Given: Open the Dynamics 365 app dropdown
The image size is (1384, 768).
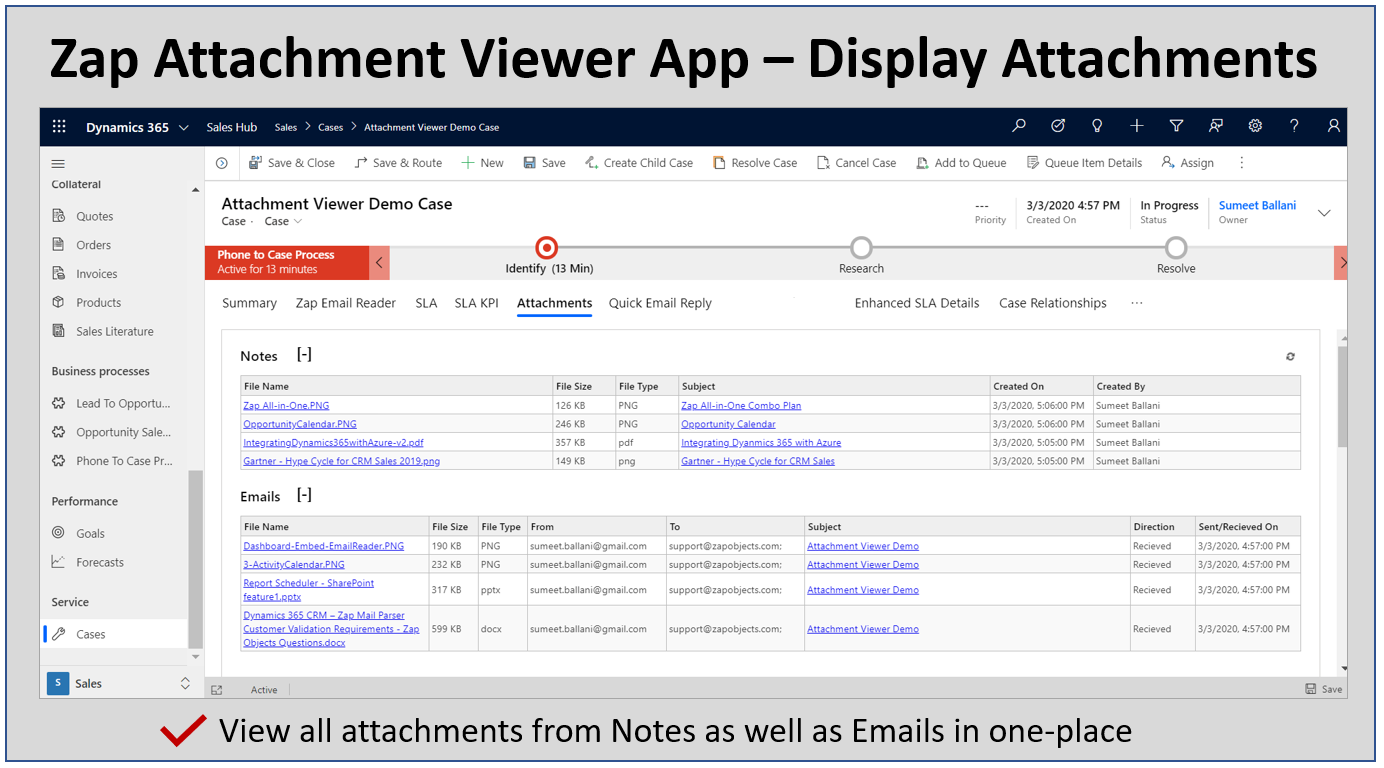Looking at the screenshot, I should pyautogui.click(x=183, y=128).
